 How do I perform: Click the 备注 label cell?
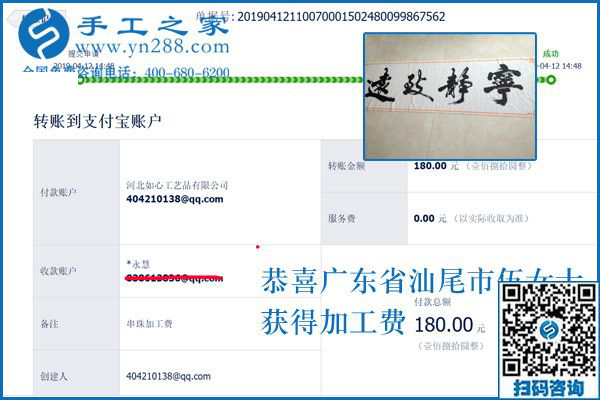point(76,324)
